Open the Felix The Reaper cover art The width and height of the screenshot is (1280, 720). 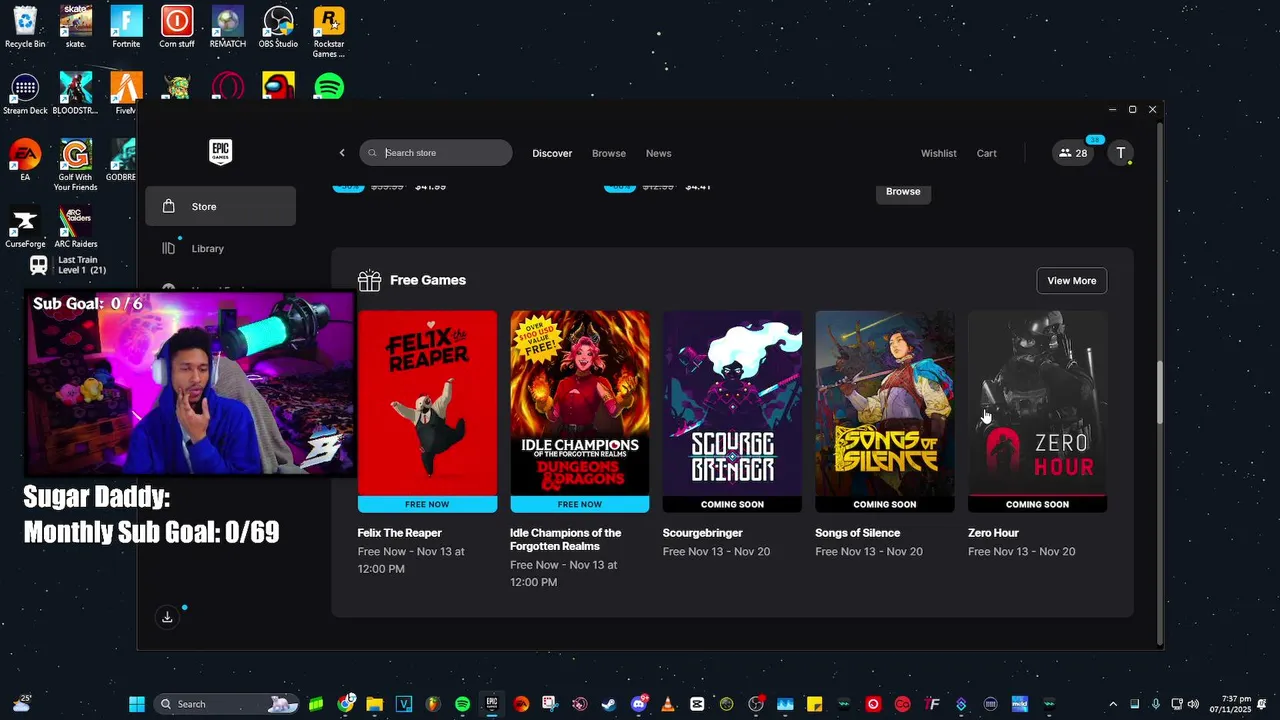pyautogui.click(x=427, y=411)
